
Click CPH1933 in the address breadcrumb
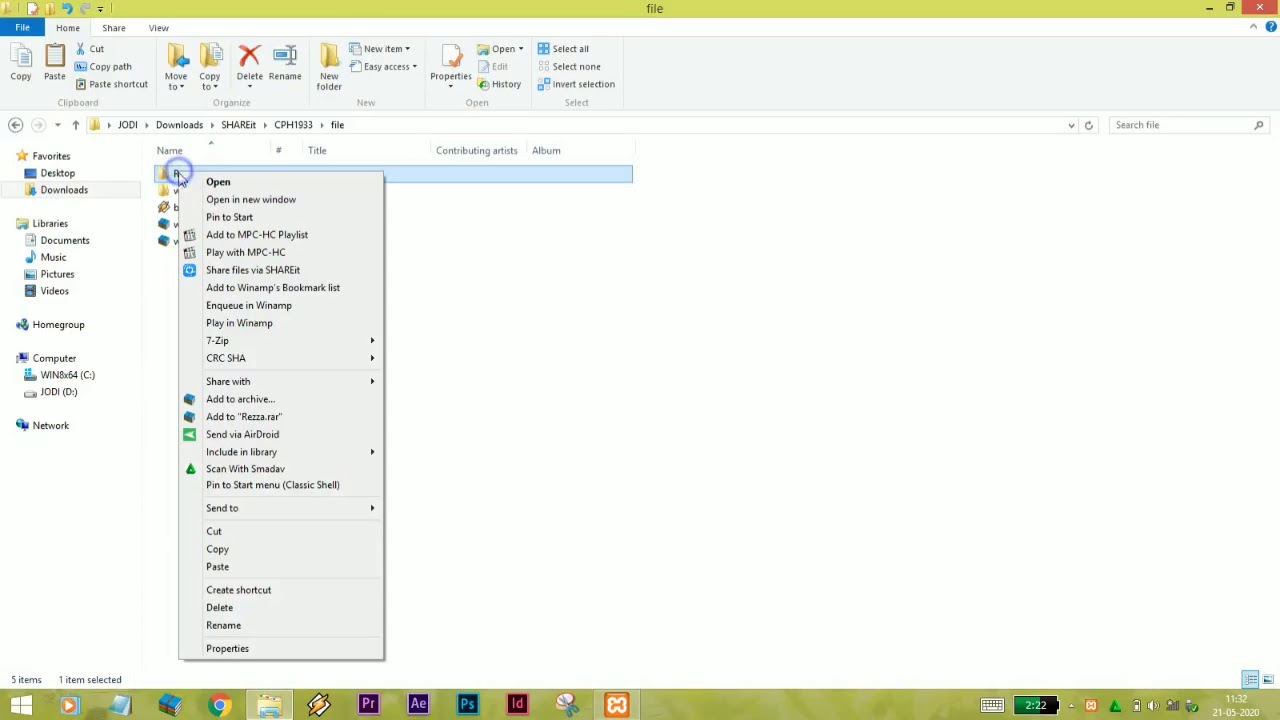pyautogui.click(x=293, y=125)
